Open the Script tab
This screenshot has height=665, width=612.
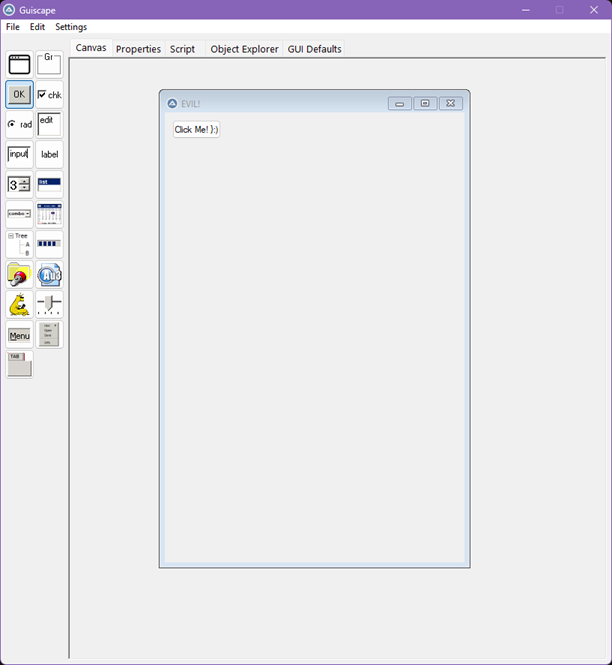[x=182, y=49]
